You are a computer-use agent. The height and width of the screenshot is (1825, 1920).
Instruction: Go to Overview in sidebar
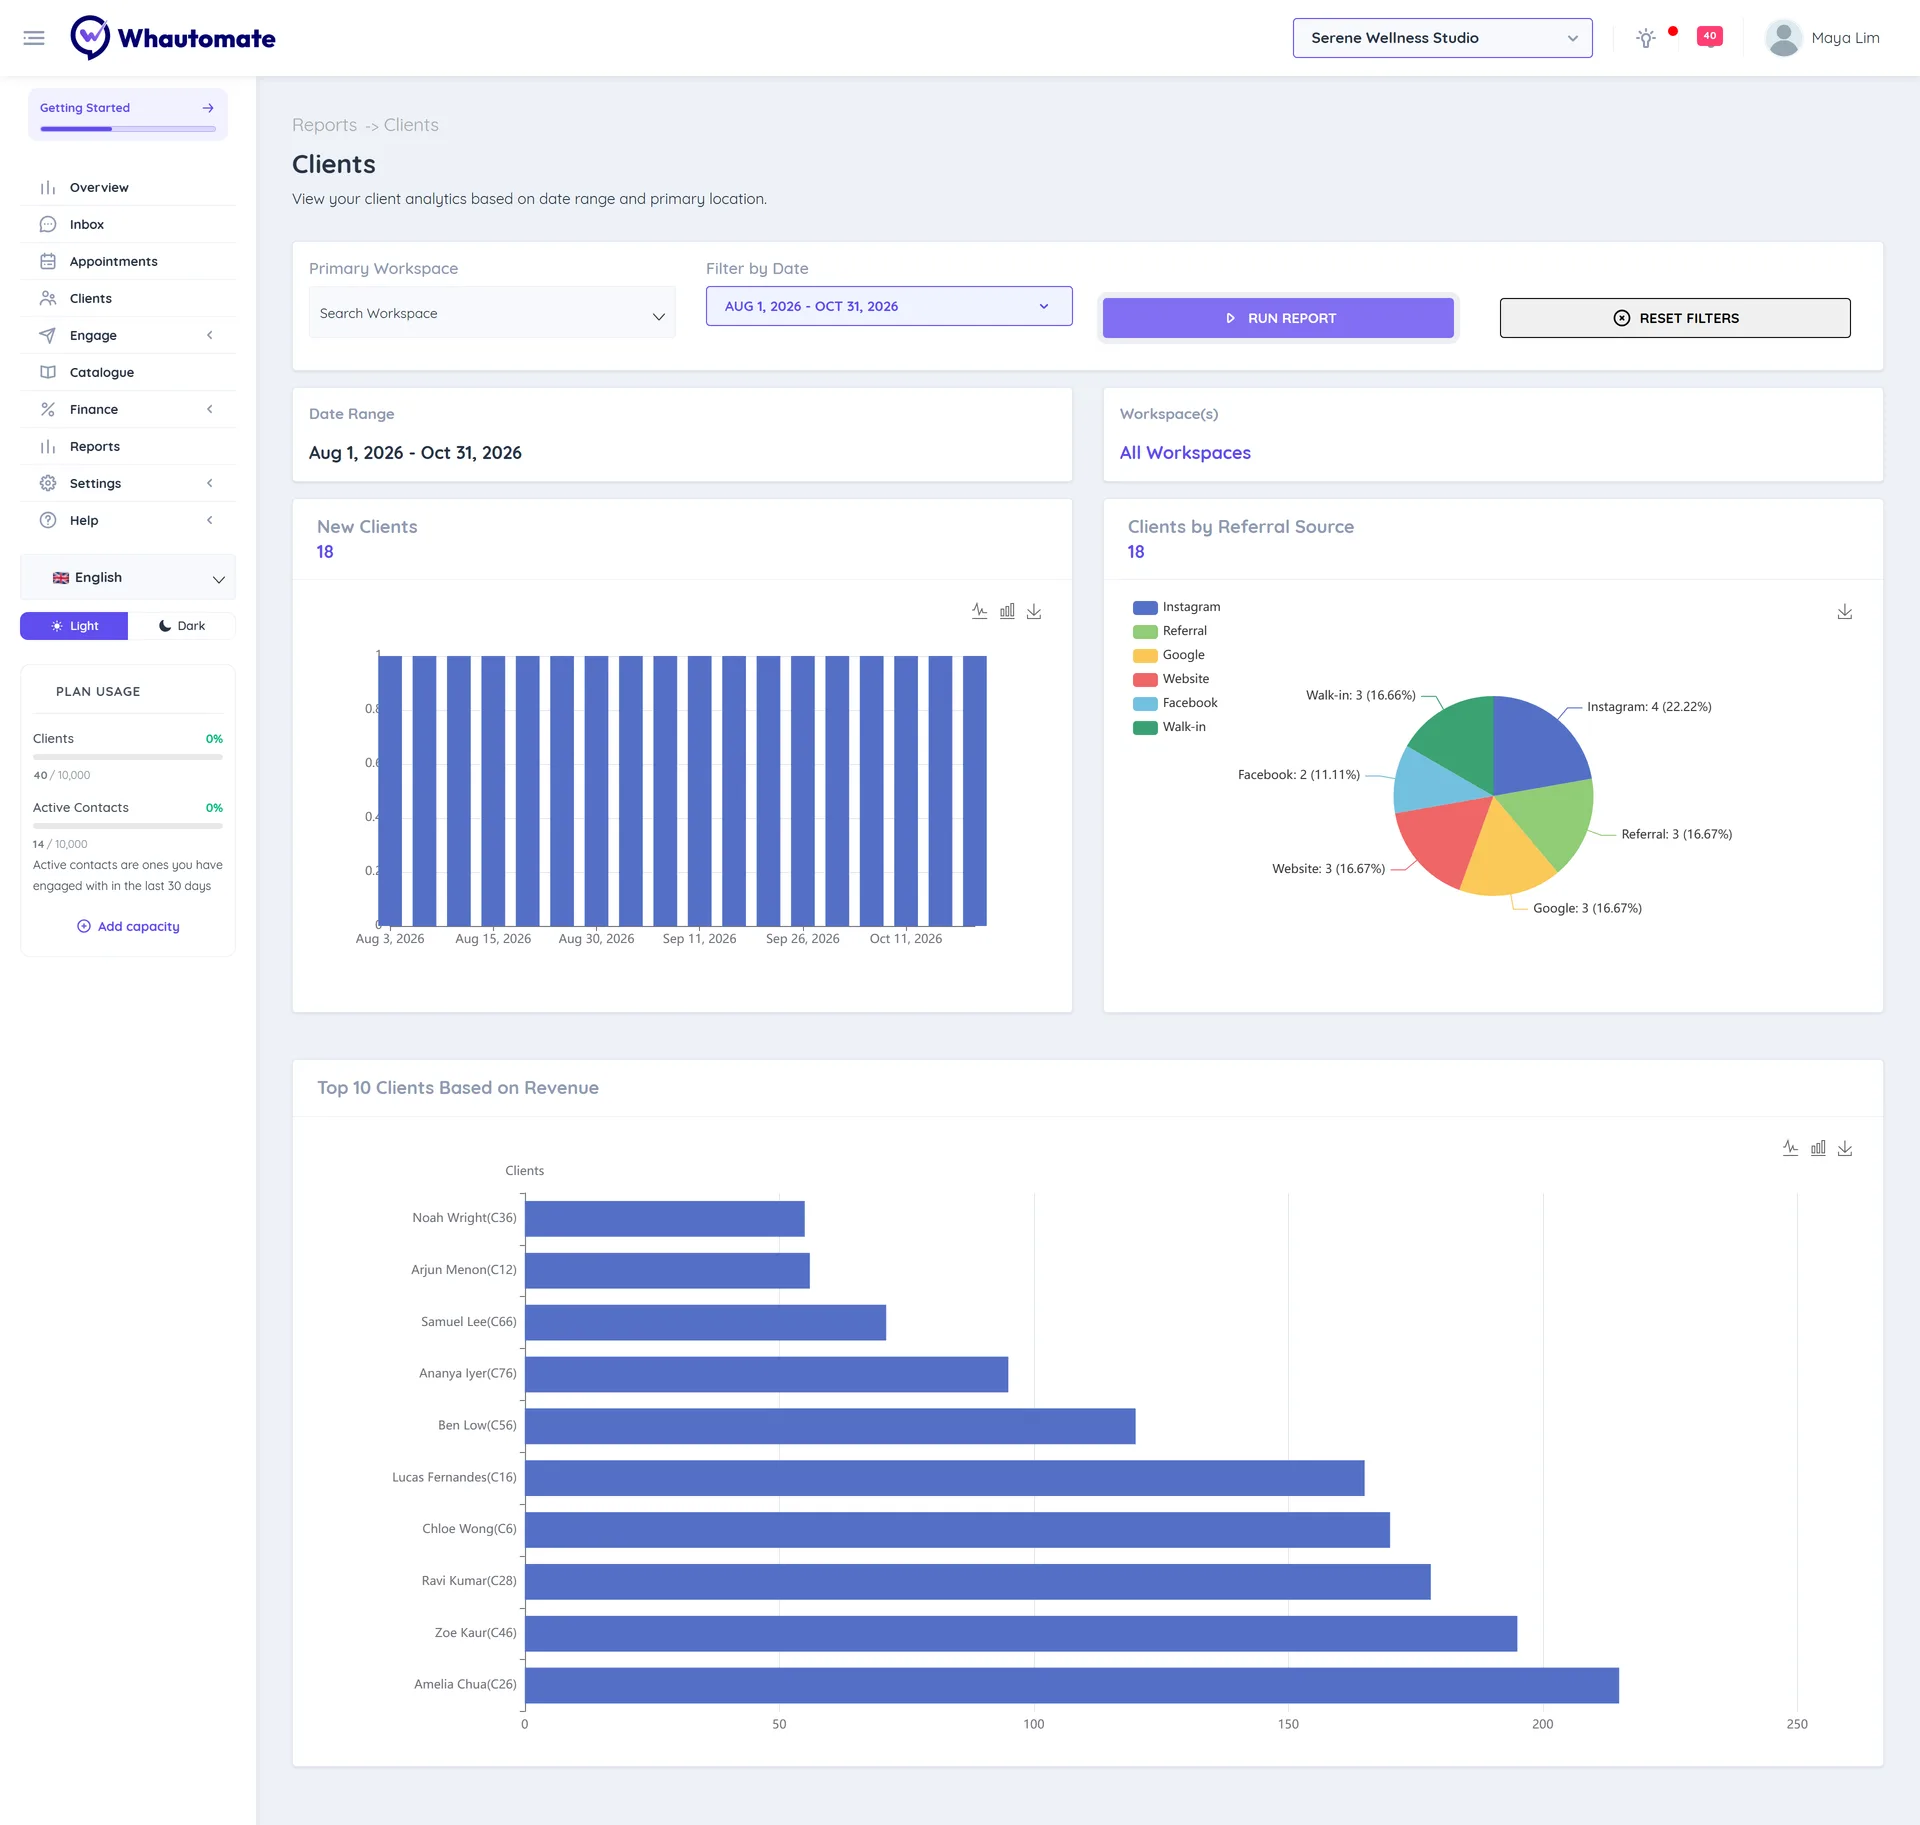[x=128, y=188]
